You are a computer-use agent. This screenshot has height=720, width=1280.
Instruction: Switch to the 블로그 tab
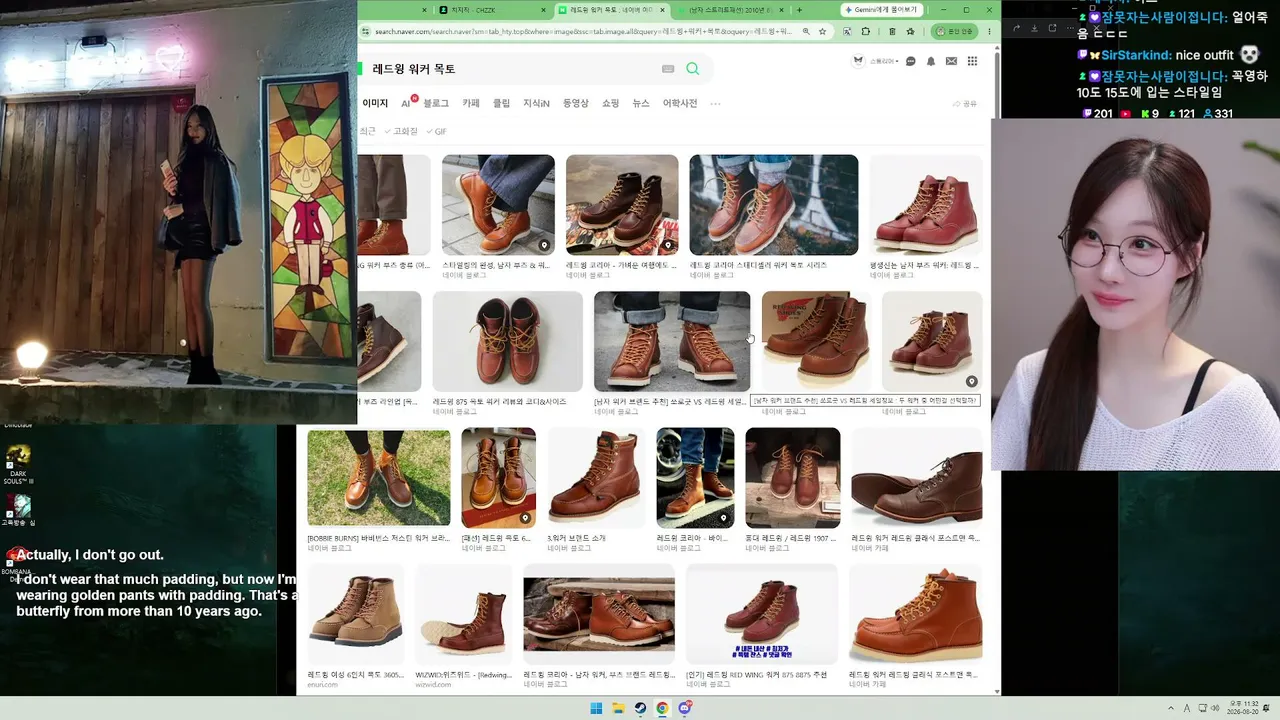[x=436, y=103]
